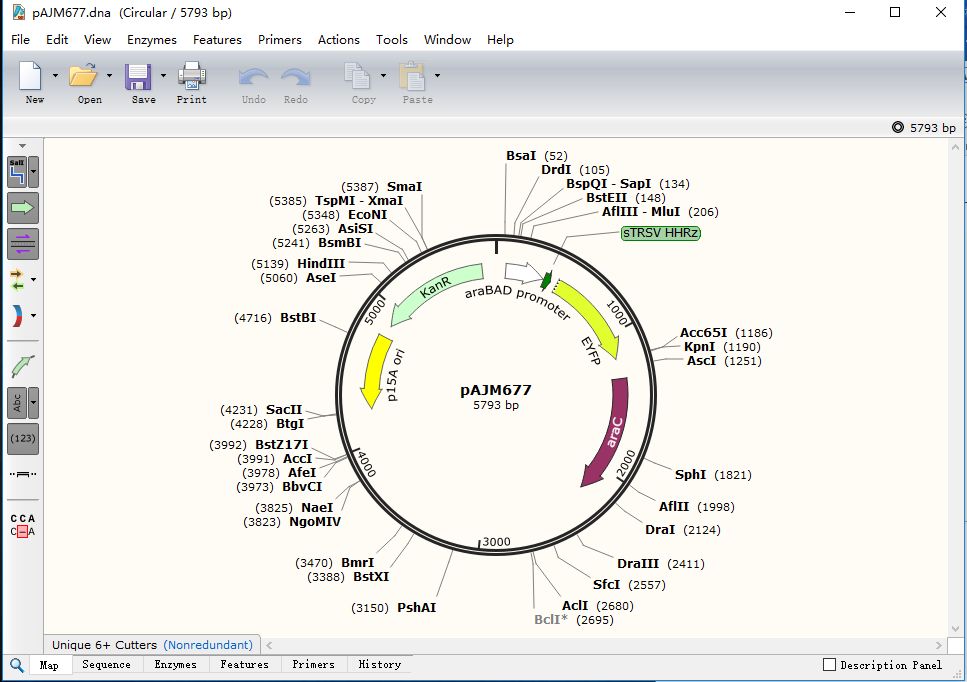Open the Tools menu
The height and width of the screenshot is (682, 967).
point(392,39)
